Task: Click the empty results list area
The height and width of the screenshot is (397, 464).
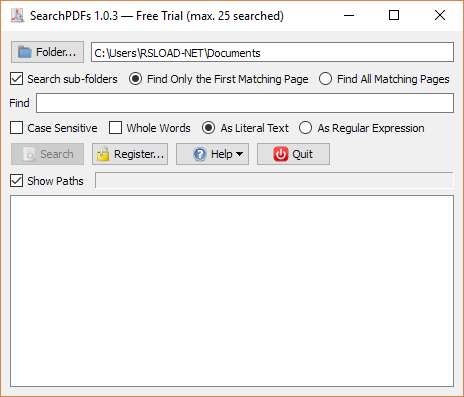Action: point(232,291)
